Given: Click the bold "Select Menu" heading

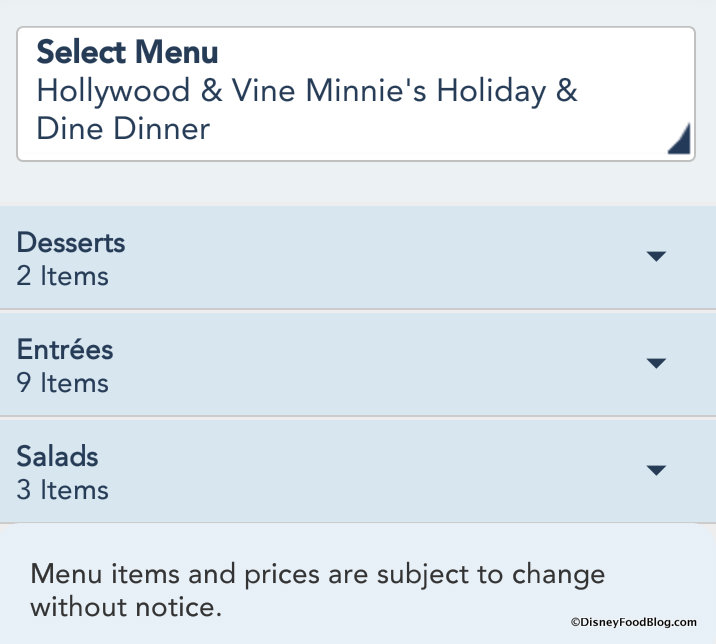Looking at the screenshot, I should click(x=127, y=52).
